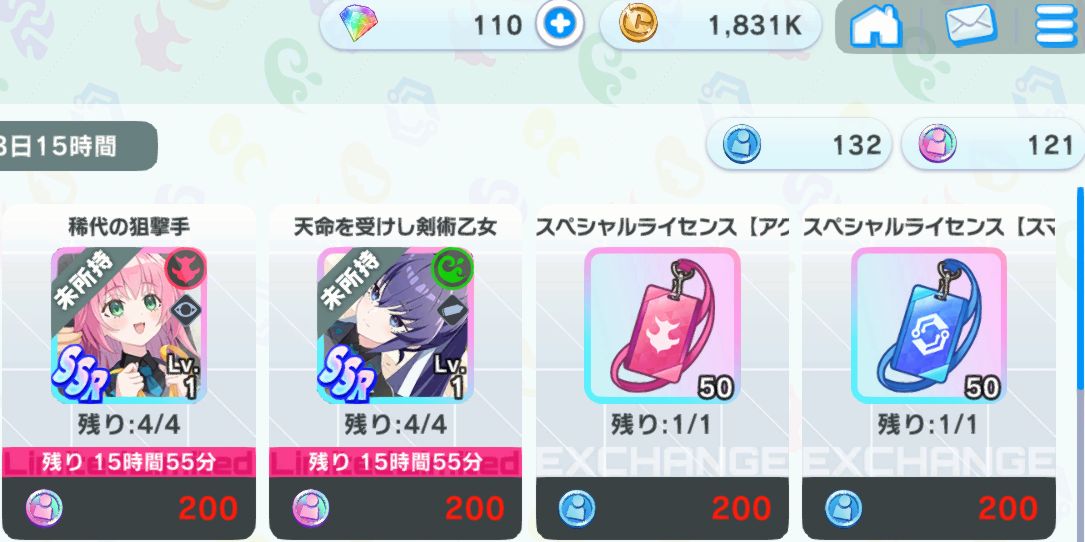The width and height of the screenshot is (1085, 542).
Task: Buy blue license for 200 blue medals
Action: point(929,509)
